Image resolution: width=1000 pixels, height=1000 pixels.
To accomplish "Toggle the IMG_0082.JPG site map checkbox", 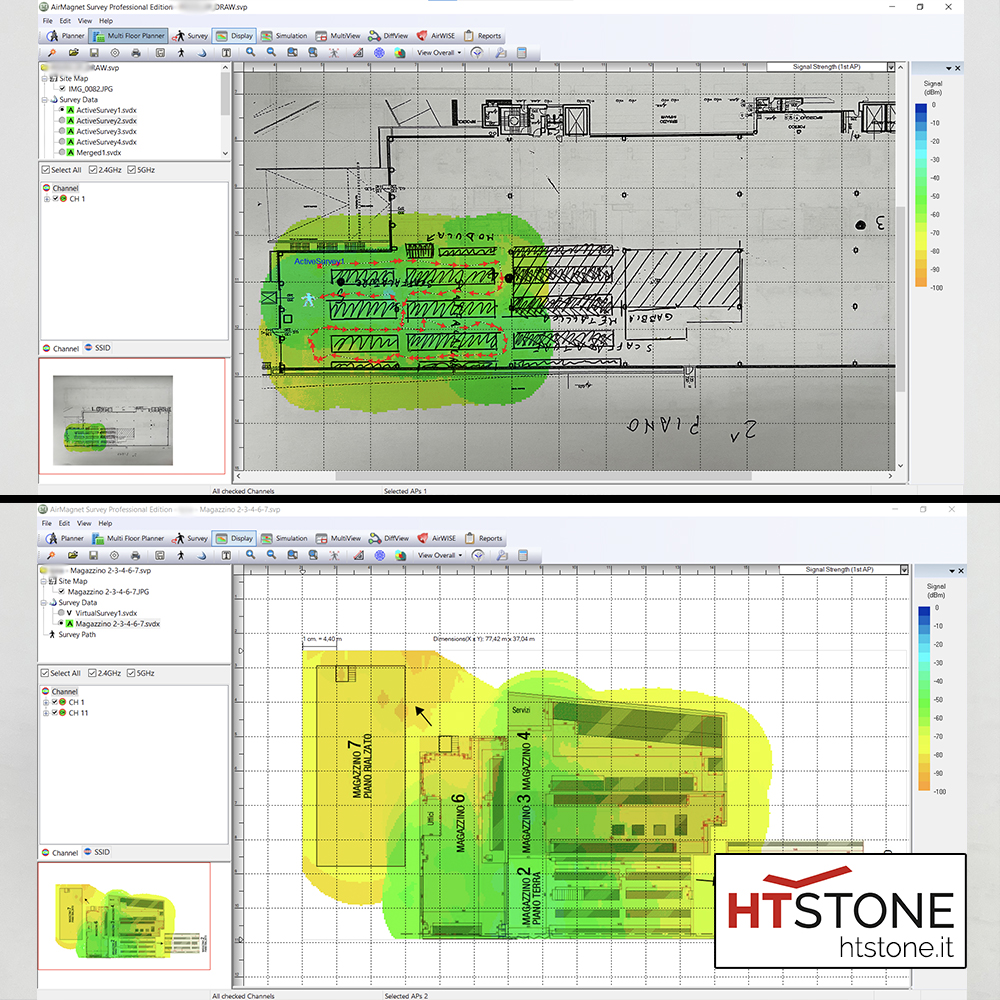I will click(62, 89).
